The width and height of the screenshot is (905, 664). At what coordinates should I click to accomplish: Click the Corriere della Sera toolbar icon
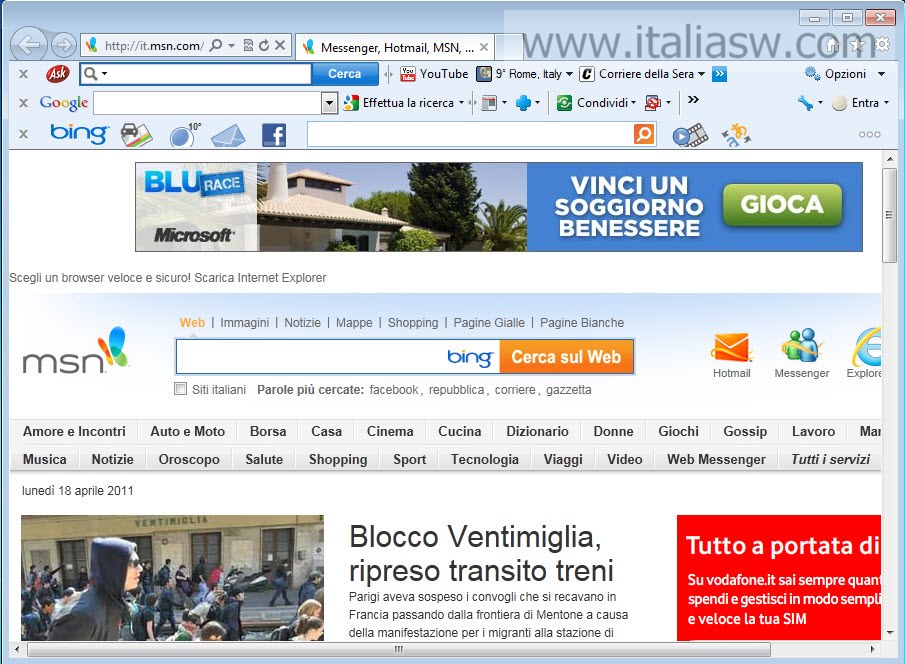(x=586, y=74)
